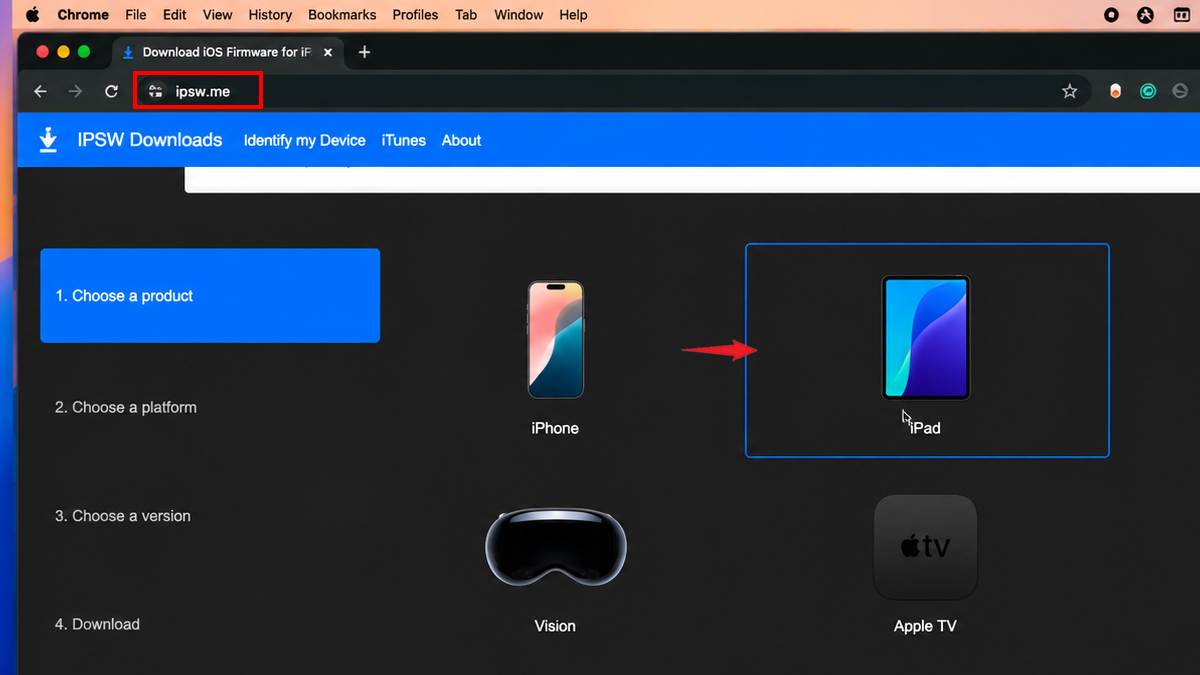Open the Tab menu

point(466,15)
